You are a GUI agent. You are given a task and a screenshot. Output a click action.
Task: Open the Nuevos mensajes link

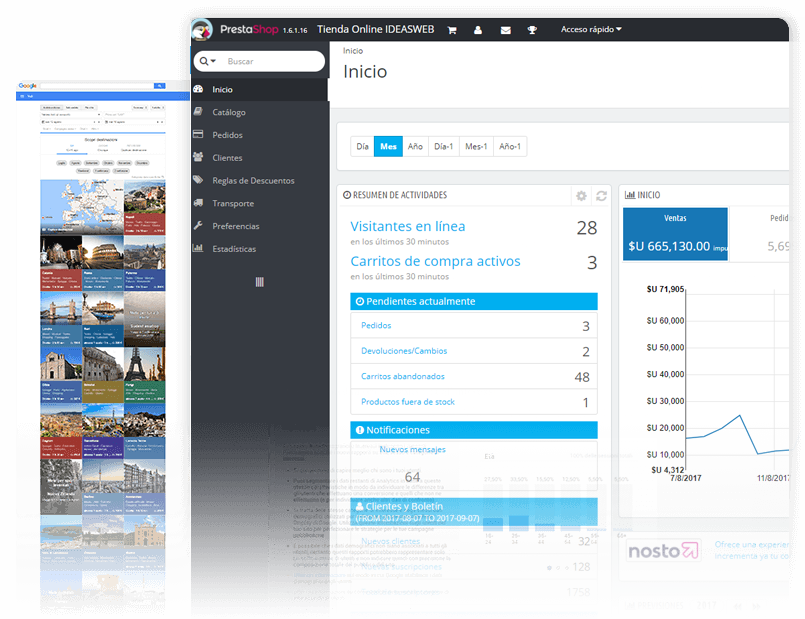(x=412, y=450)
